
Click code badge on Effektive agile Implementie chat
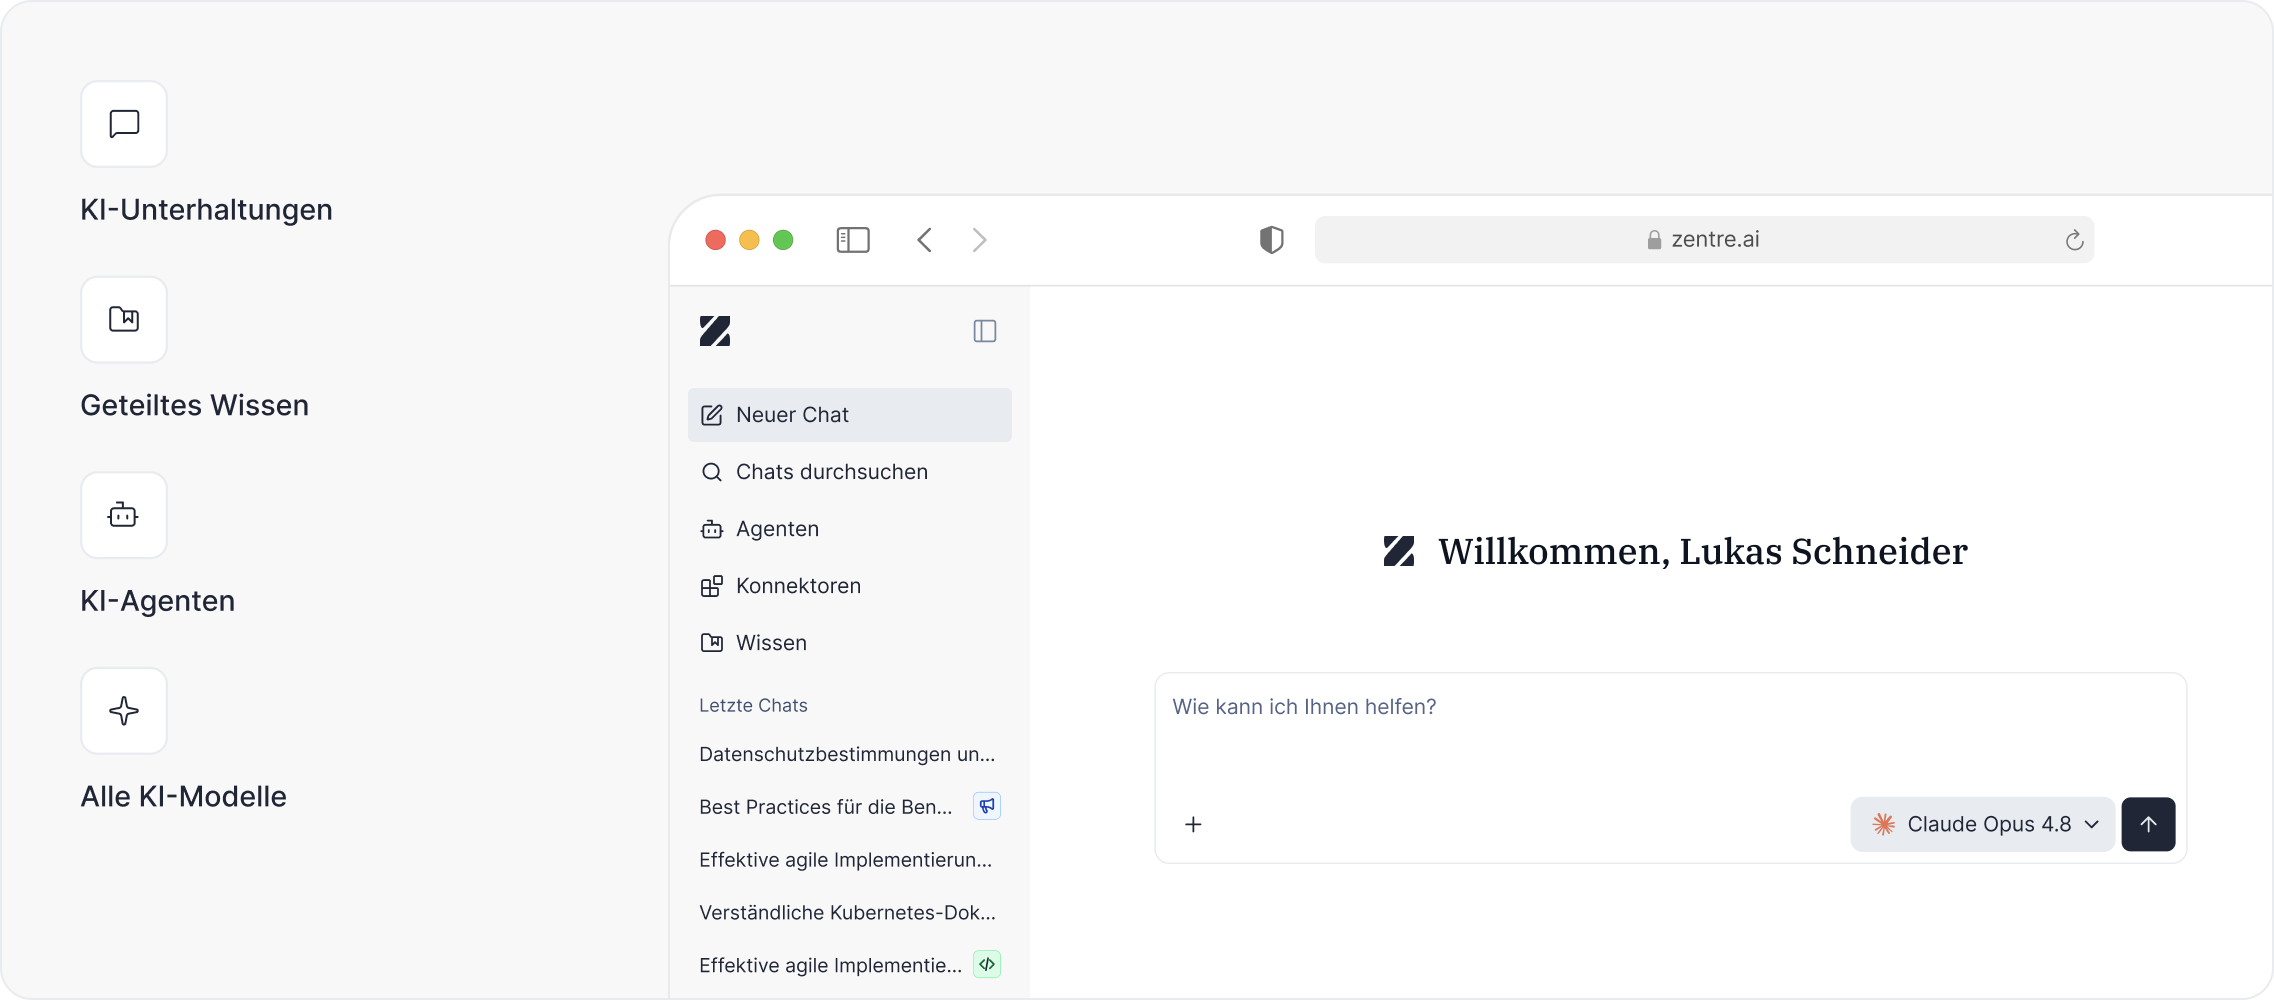[x=987, y=964]
